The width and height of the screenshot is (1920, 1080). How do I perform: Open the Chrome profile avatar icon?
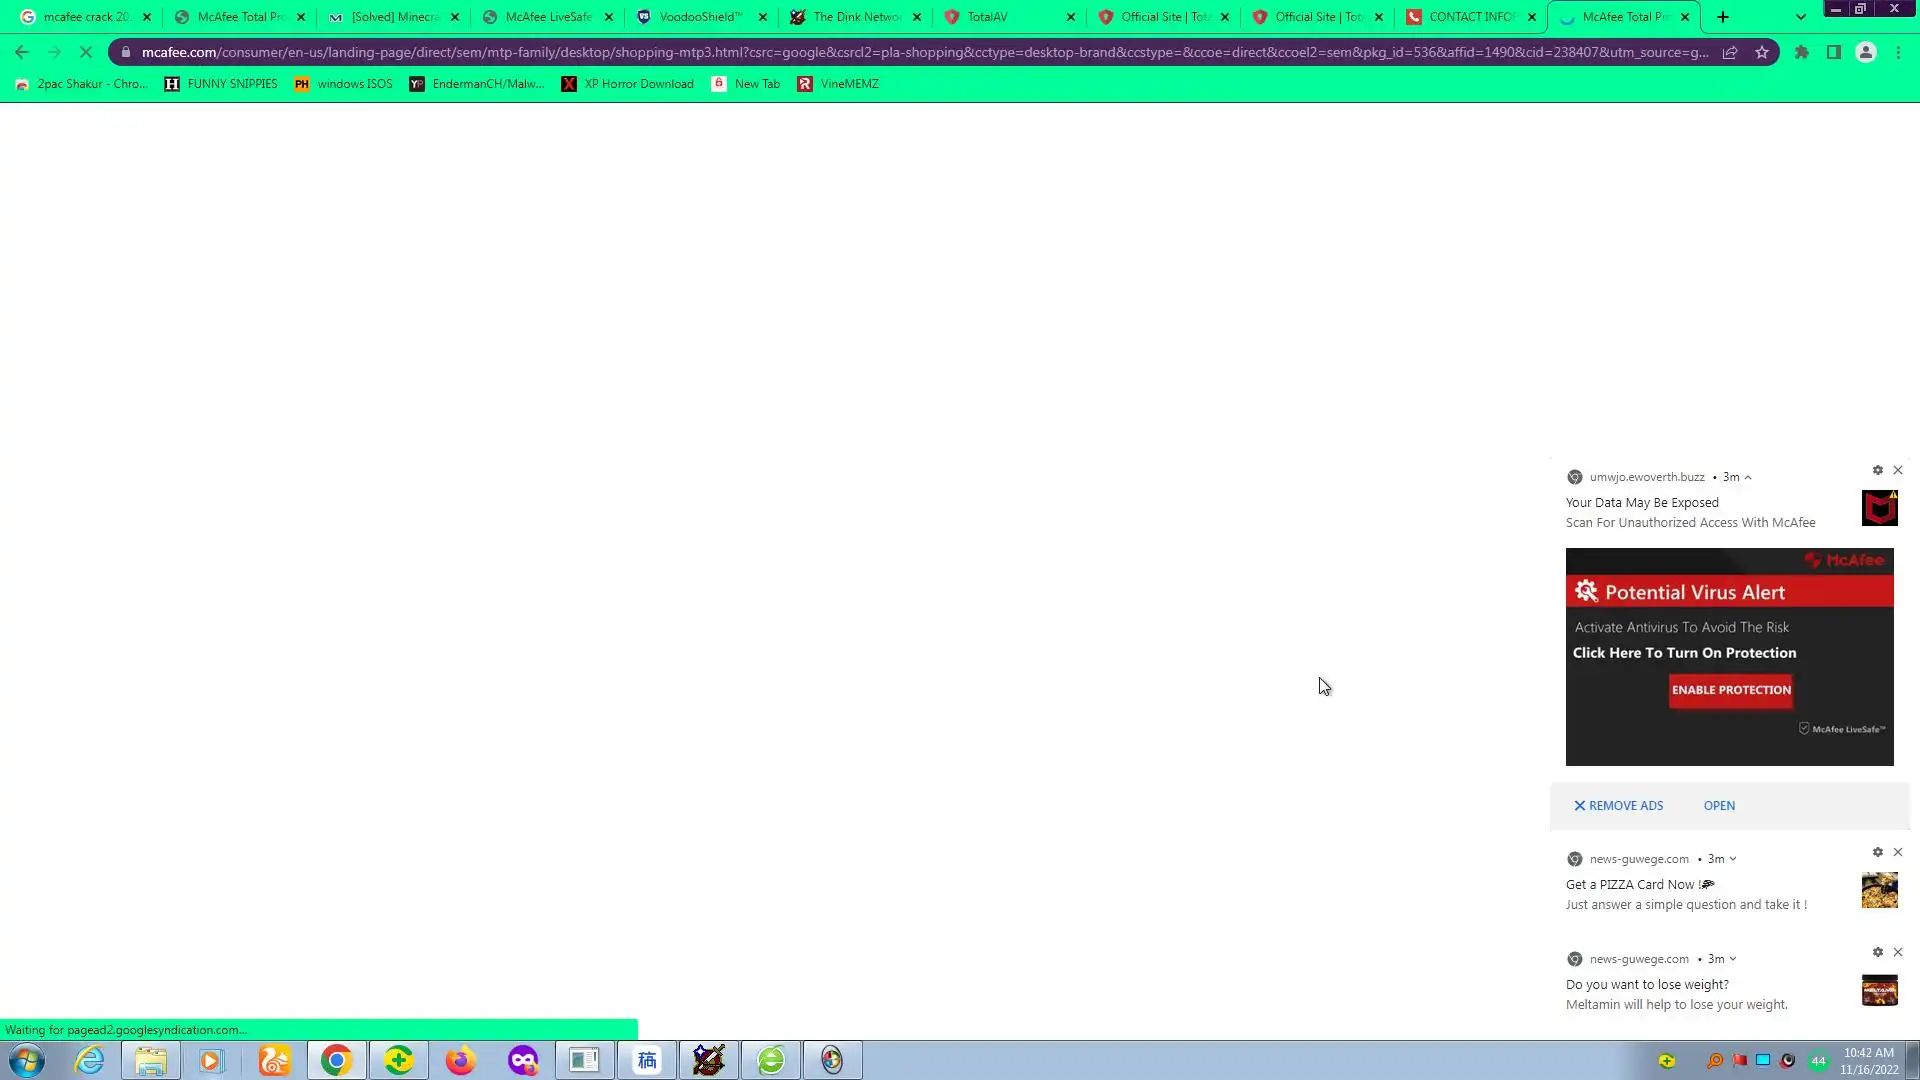1865,52
